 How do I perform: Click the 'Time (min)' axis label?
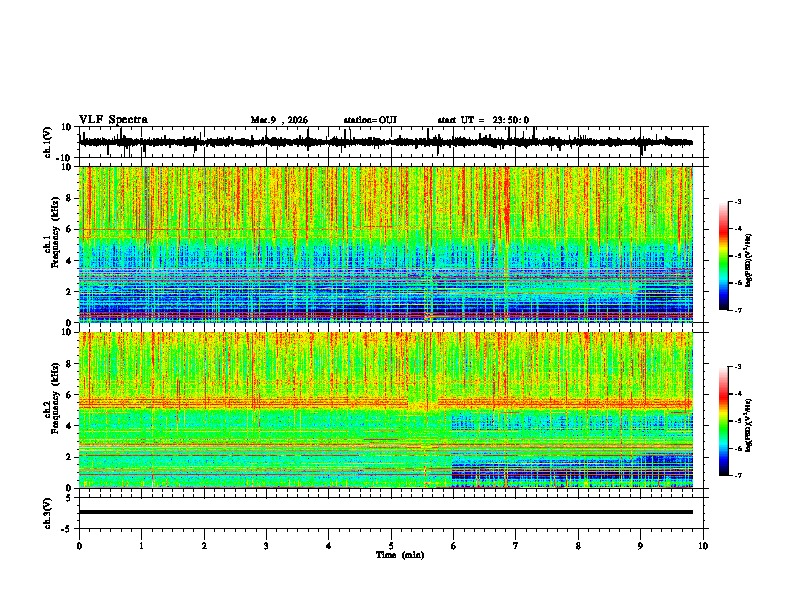point(400,555)
